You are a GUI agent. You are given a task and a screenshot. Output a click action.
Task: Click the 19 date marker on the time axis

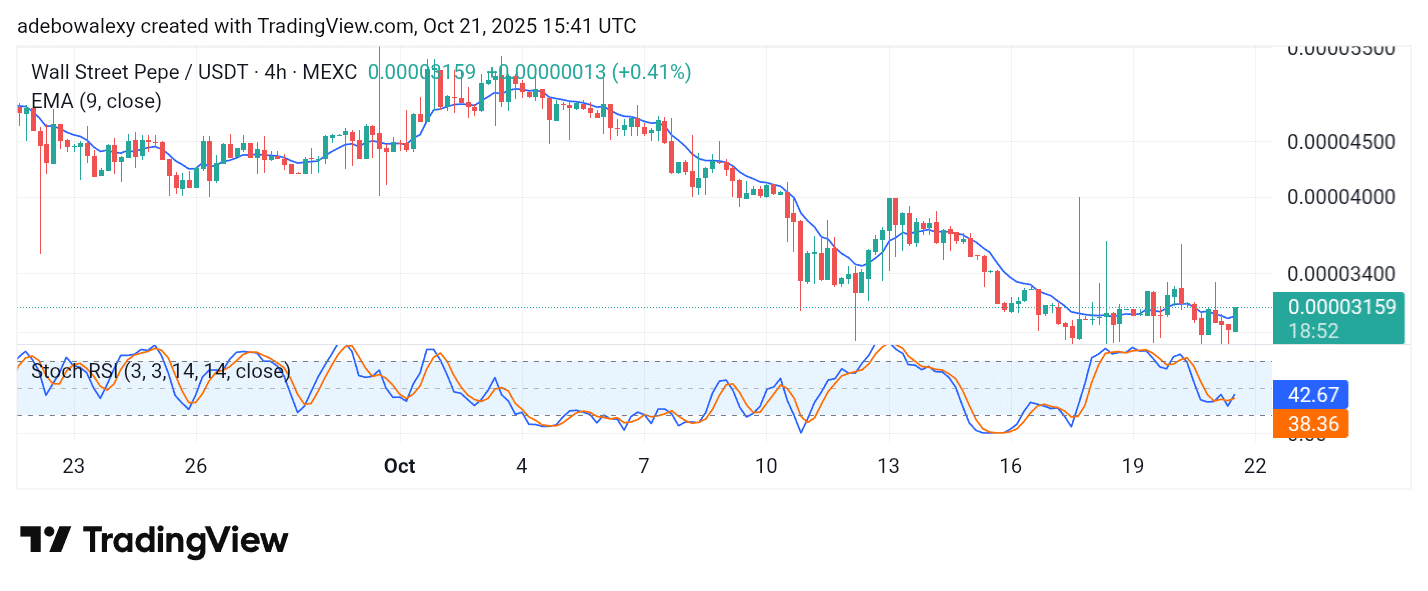(1132, 466)
